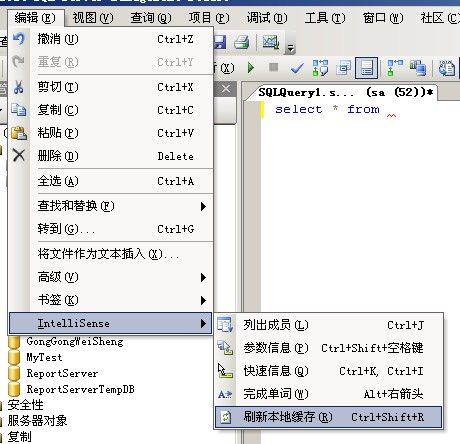Choose 复制(C) Ctrl+C menu entry
Viewport: 460px width, 444px height.
tap(112, 110)
